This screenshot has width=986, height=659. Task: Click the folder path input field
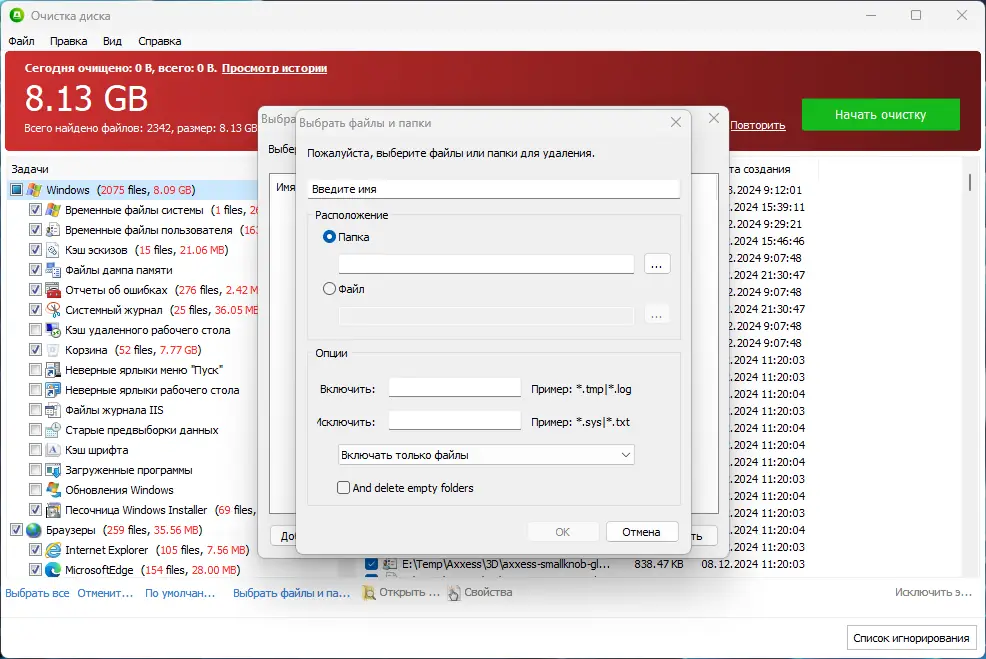[486, 264]
